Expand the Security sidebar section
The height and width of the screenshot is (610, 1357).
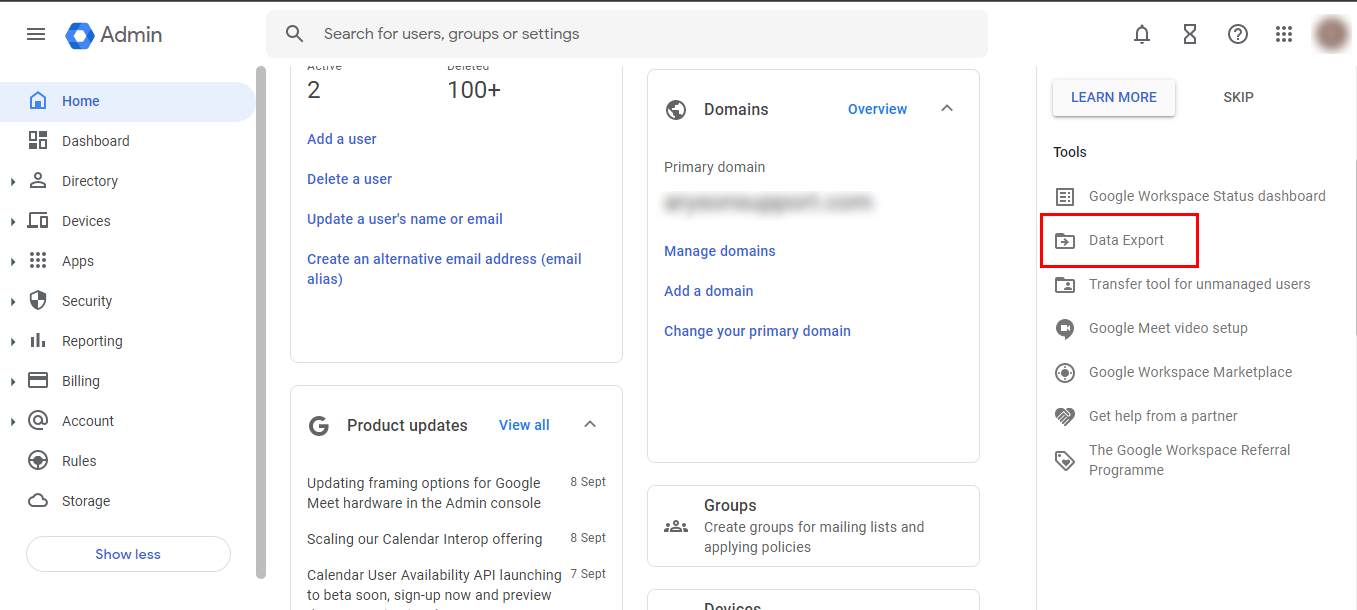click(13, 302)
